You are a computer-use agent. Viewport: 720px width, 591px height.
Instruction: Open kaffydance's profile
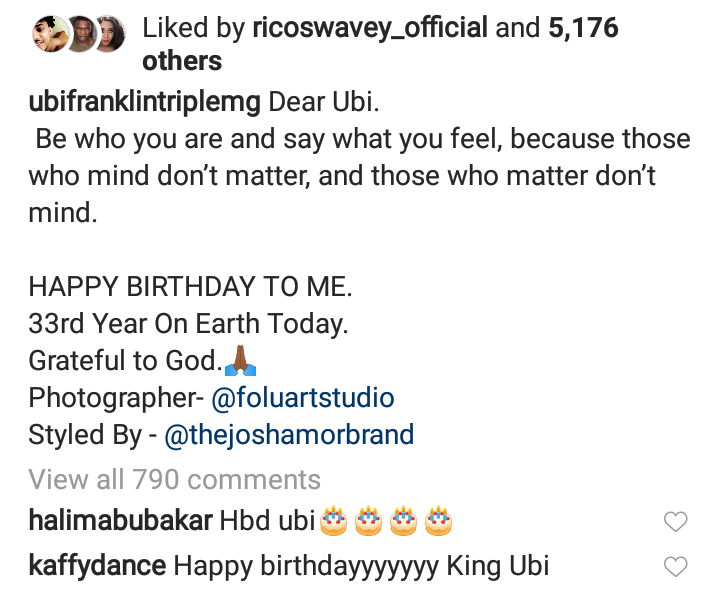pyautogui.click(x=97, y=565)
